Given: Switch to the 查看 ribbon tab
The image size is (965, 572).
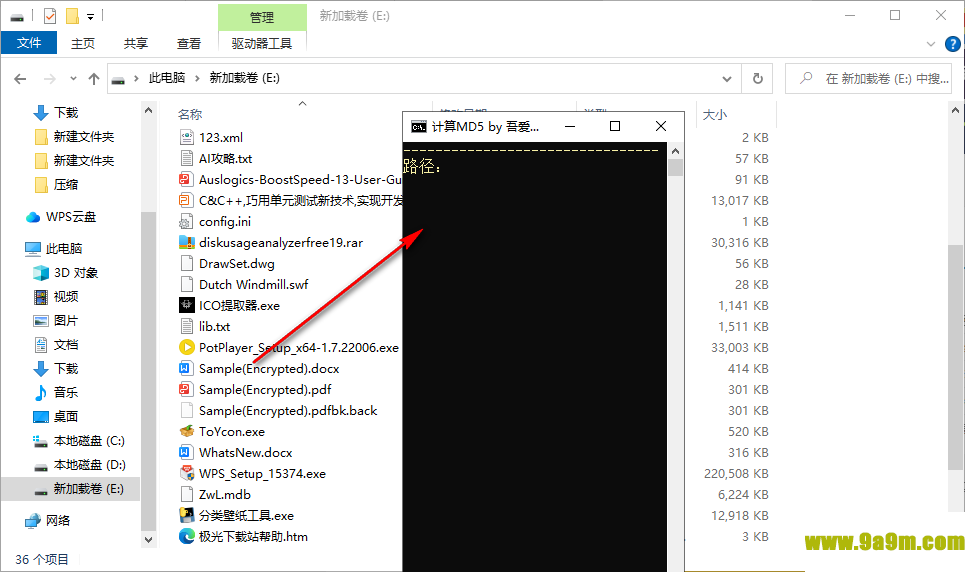Looking at the screenshot, I should (x=189, y=43).
